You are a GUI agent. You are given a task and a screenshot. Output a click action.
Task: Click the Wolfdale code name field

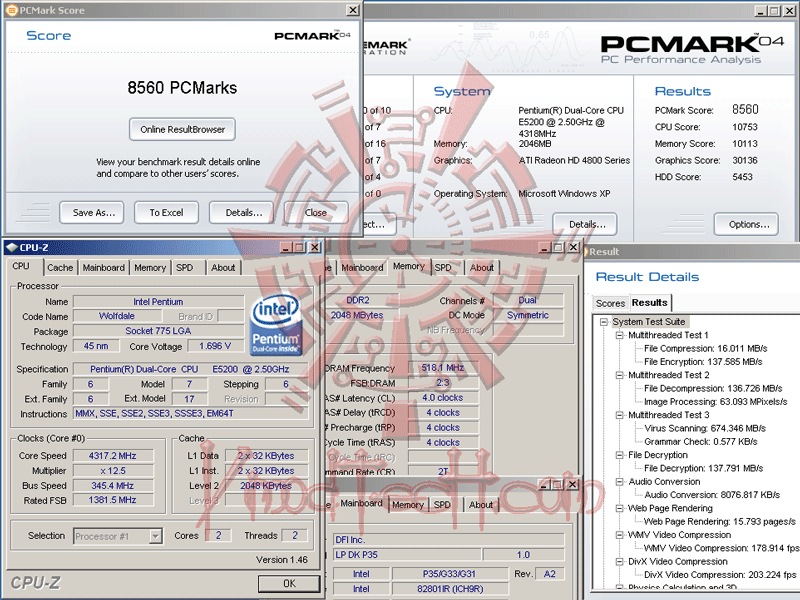[x=117, y=316]
